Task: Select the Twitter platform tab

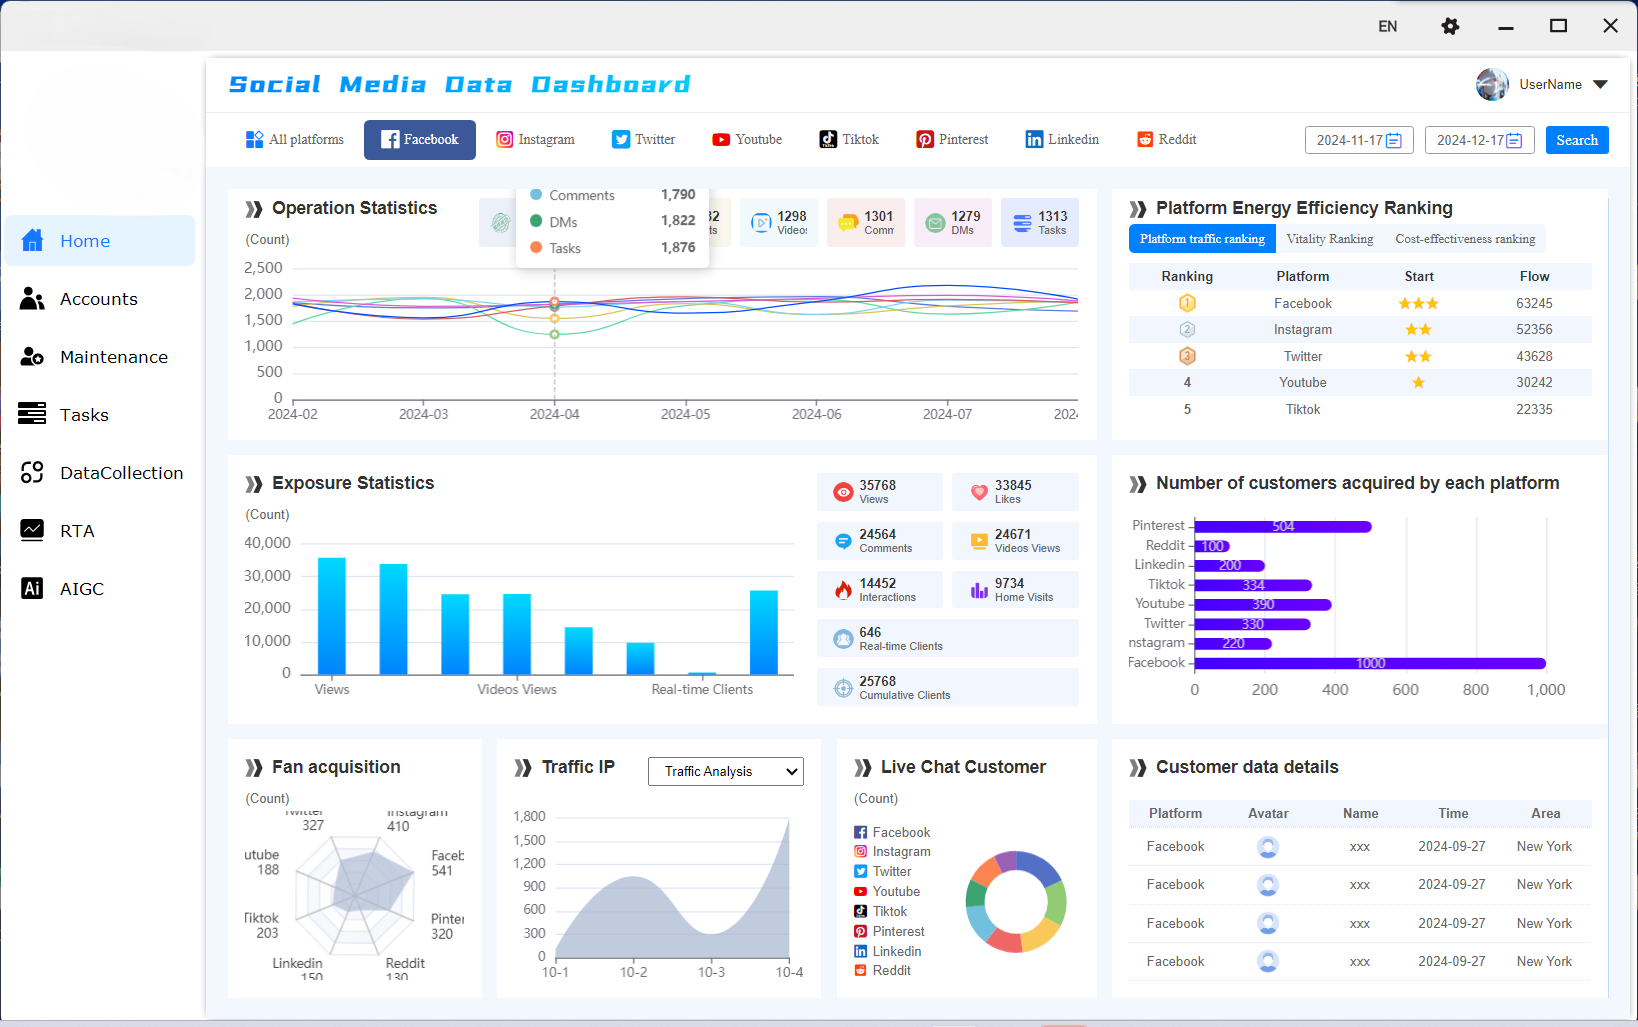Action: point(644,140)
